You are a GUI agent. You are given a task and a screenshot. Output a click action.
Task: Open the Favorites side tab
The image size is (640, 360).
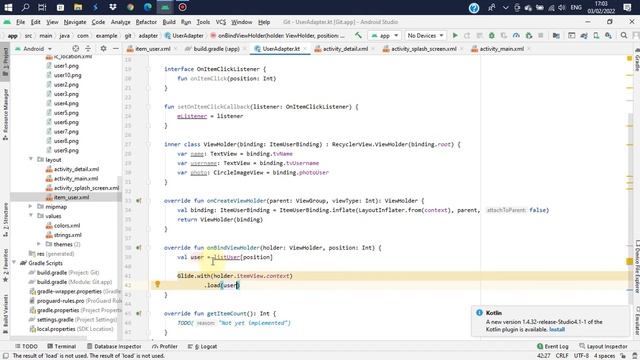click(x=5, y=265)
